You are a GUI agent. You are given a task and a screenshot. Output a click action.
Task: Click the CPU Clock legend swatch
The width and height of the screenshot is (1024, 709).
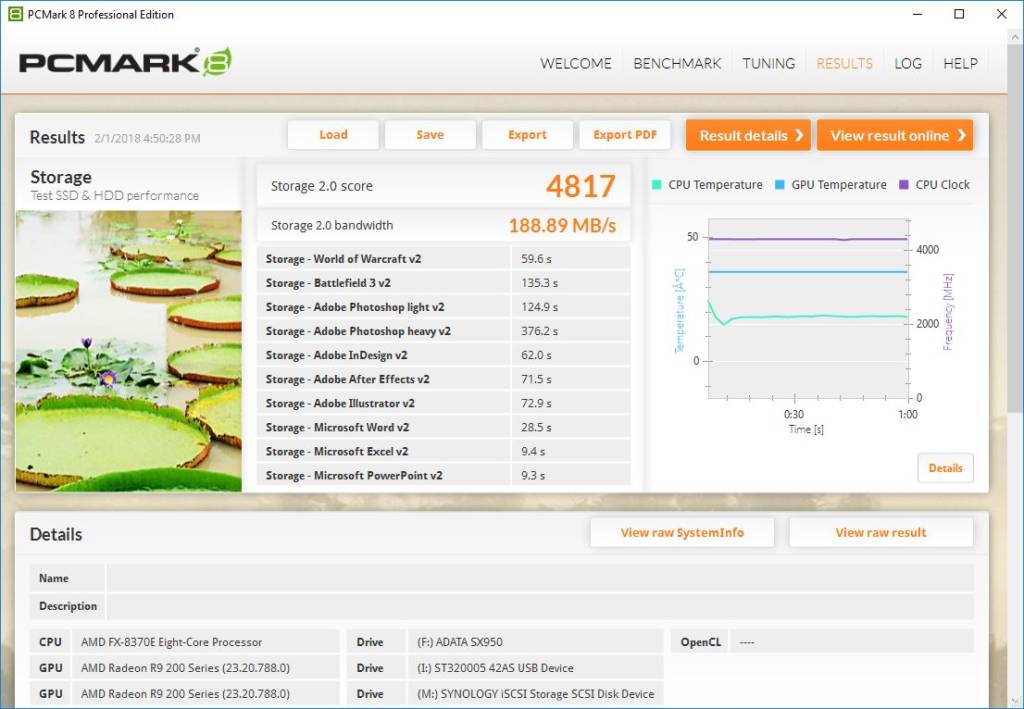click(904, 185)
